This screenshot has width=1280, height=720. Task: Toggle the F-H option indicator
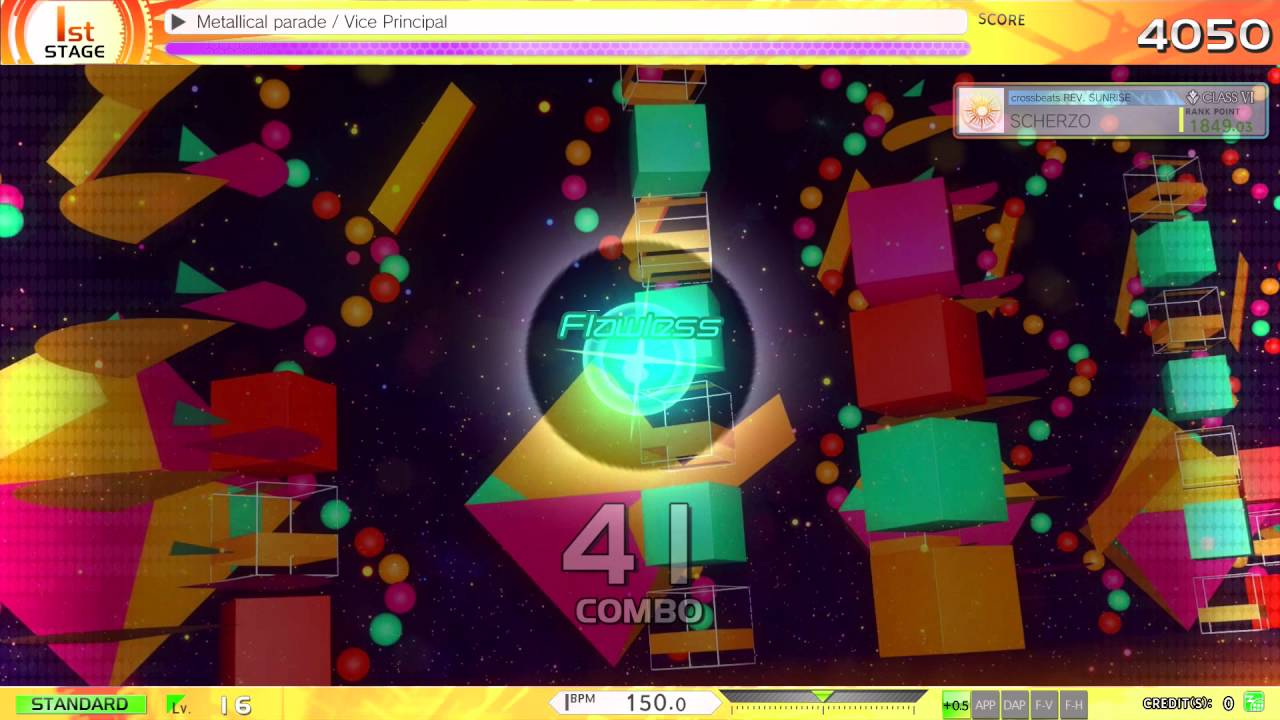[x=1073, y=704]
